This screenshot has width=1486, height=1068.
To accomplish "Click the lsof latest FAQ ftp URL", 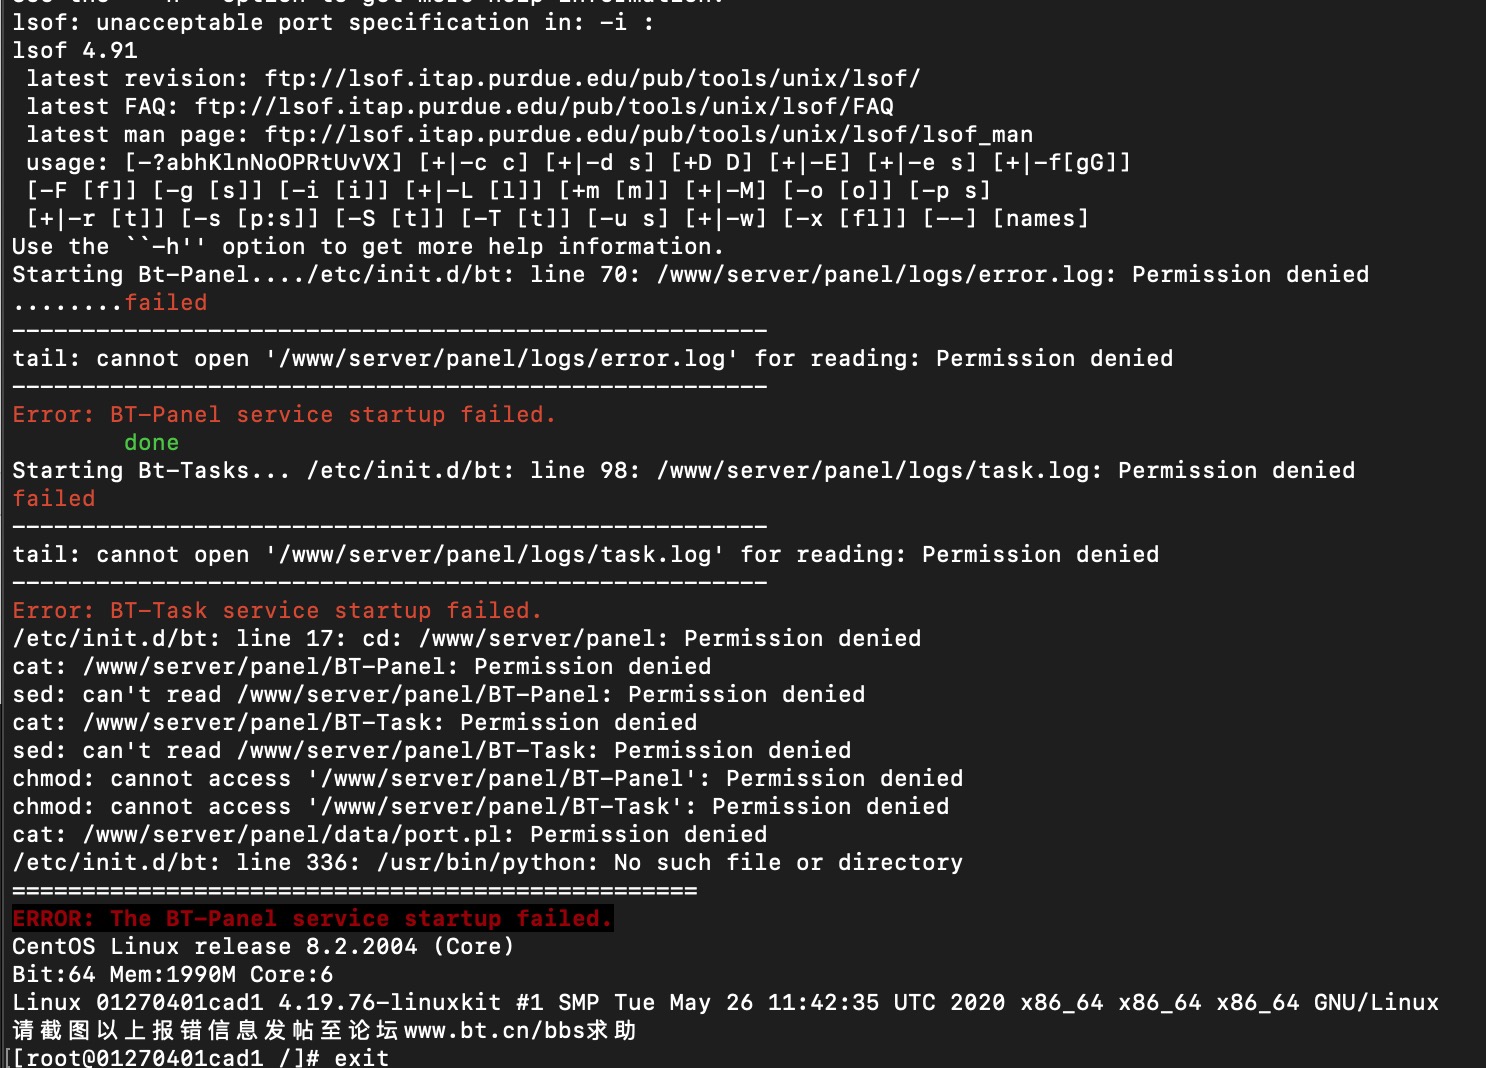I will pyautogui.click(x=544, y=106).
